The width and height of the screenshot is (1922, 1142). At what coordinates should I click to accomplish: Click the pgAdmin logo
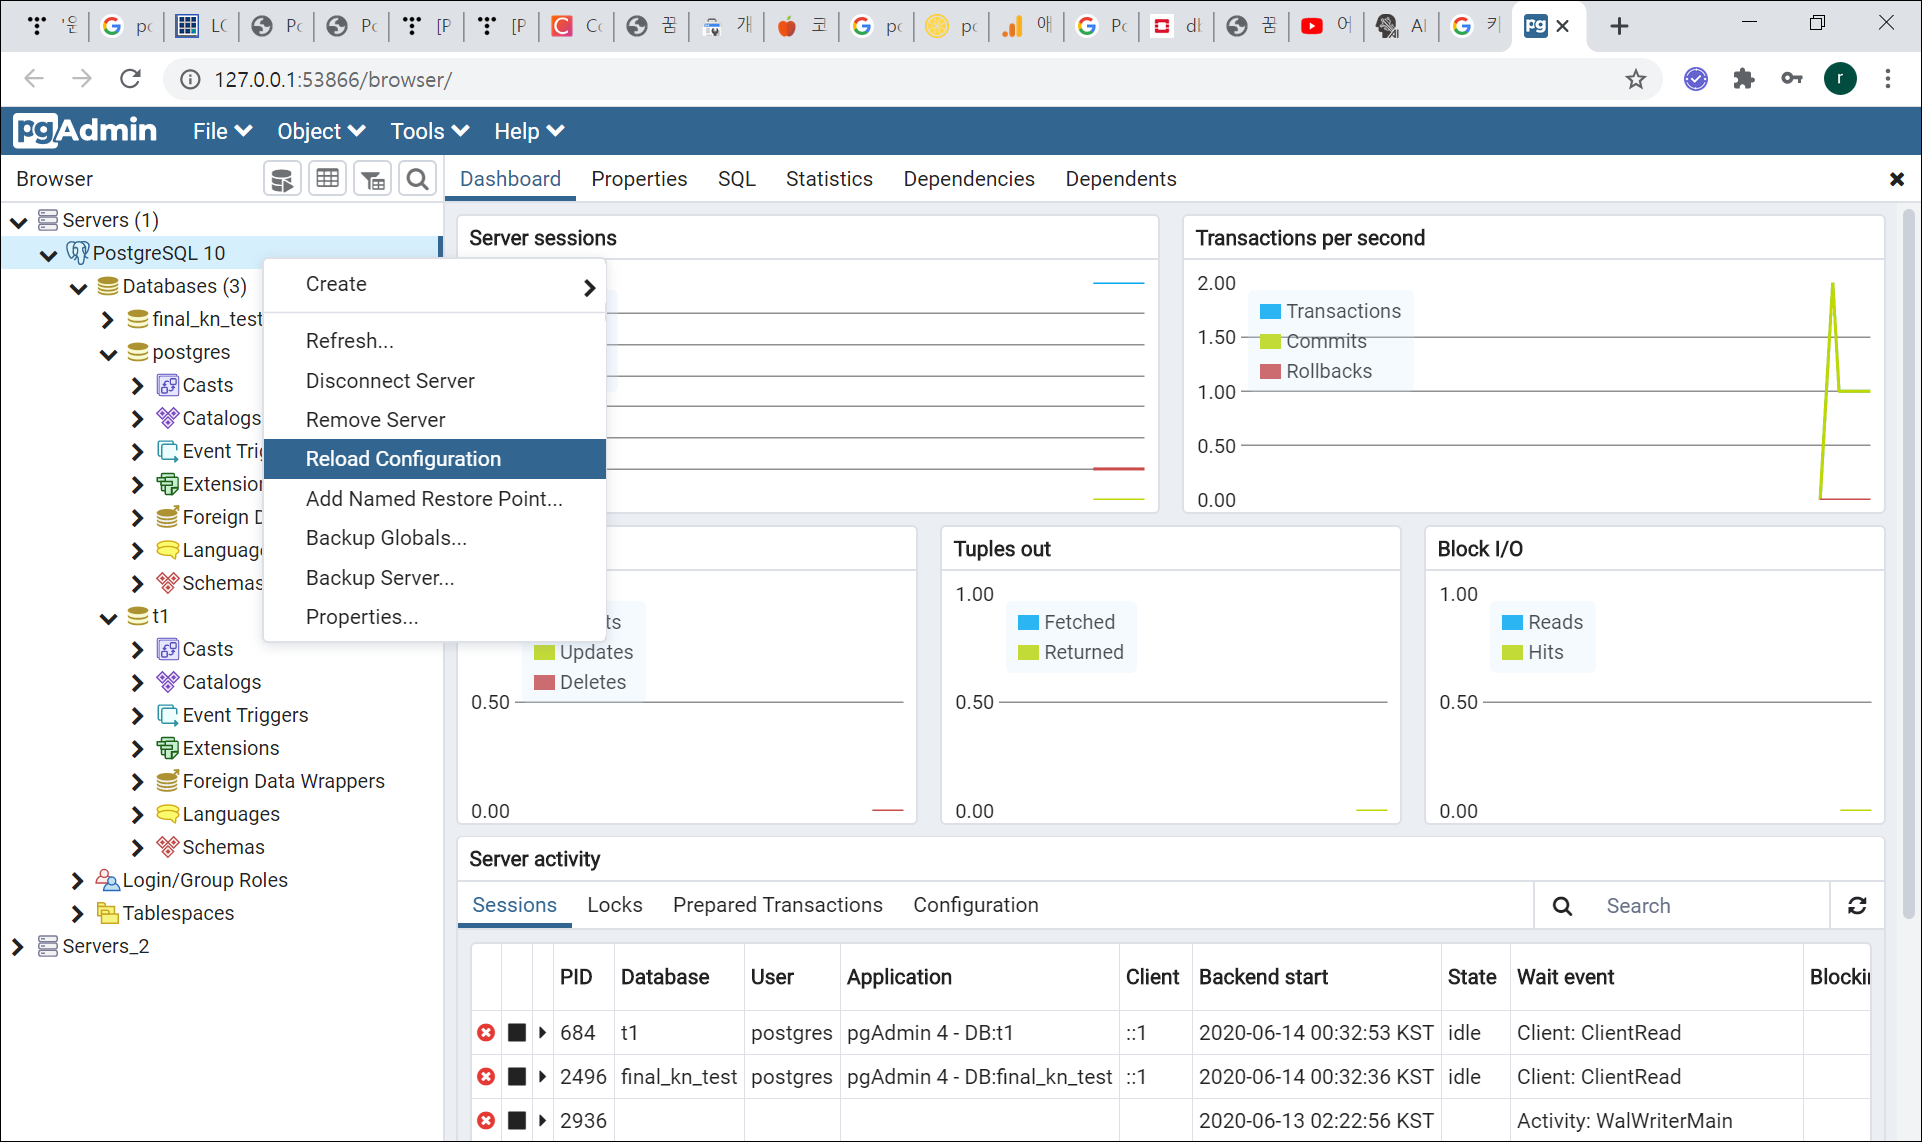coord(85,130)
